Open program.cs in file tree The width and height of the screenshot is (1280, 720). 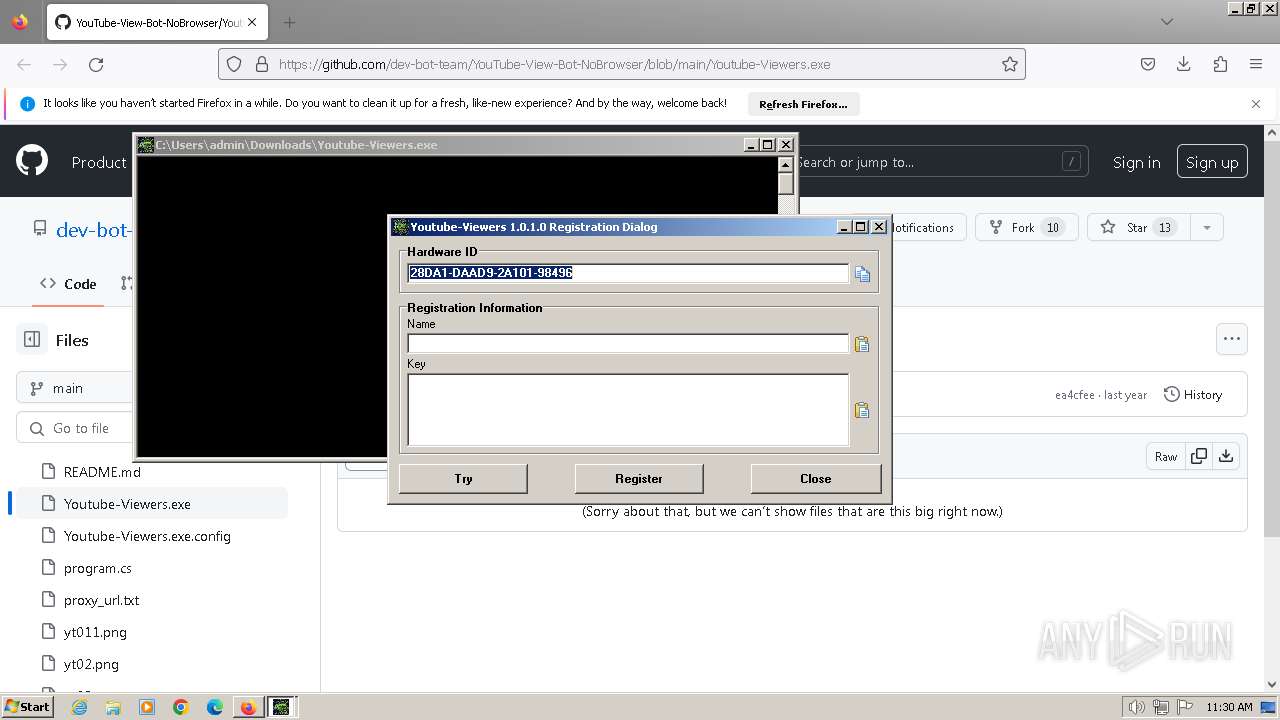pos(97,568)
